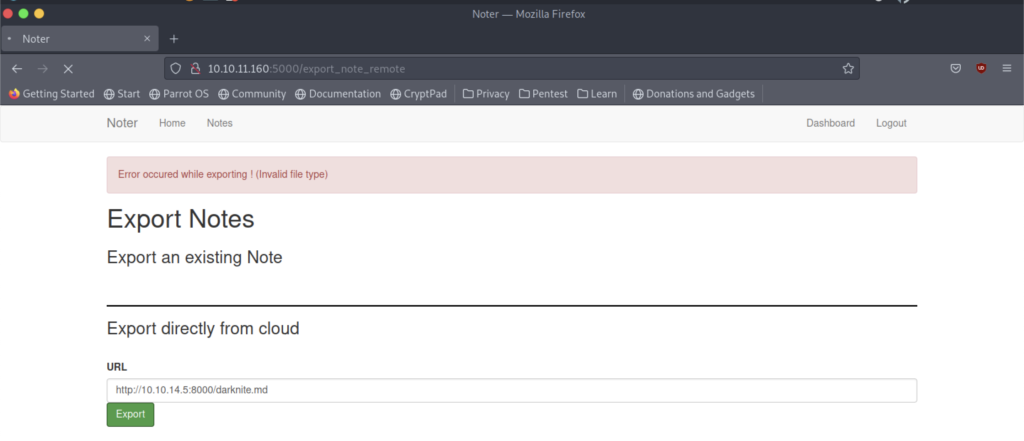Click the URL field label

pos(117,367)
